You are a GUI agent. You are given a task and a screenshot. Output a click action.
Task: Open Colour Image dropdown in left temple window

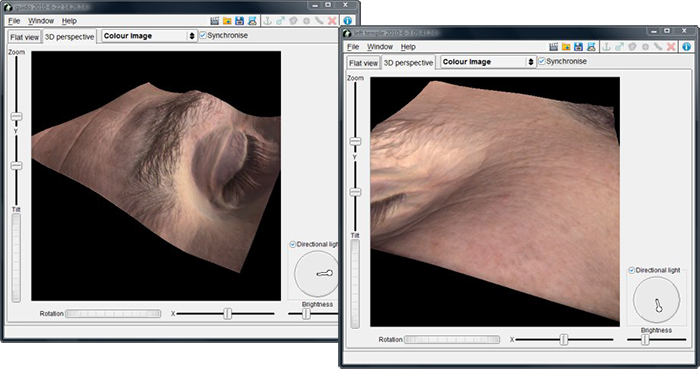click(x=488, y=62)
